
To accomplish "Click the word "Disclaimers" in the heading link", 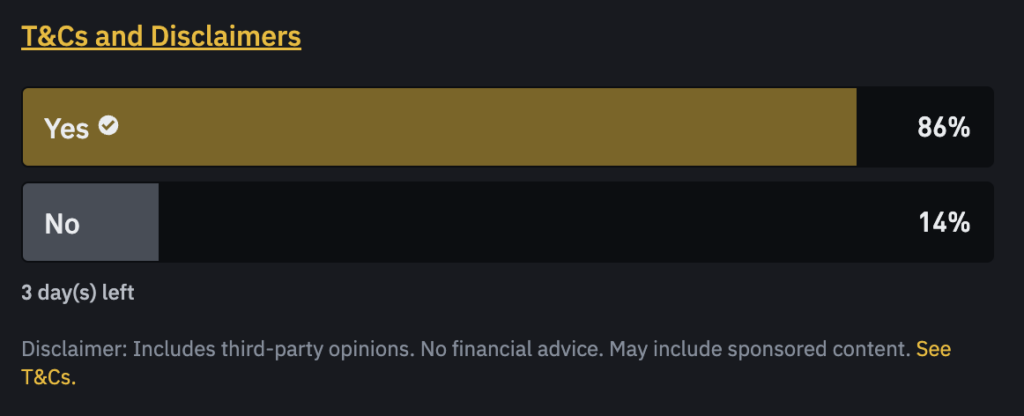I will click(225, 36).
